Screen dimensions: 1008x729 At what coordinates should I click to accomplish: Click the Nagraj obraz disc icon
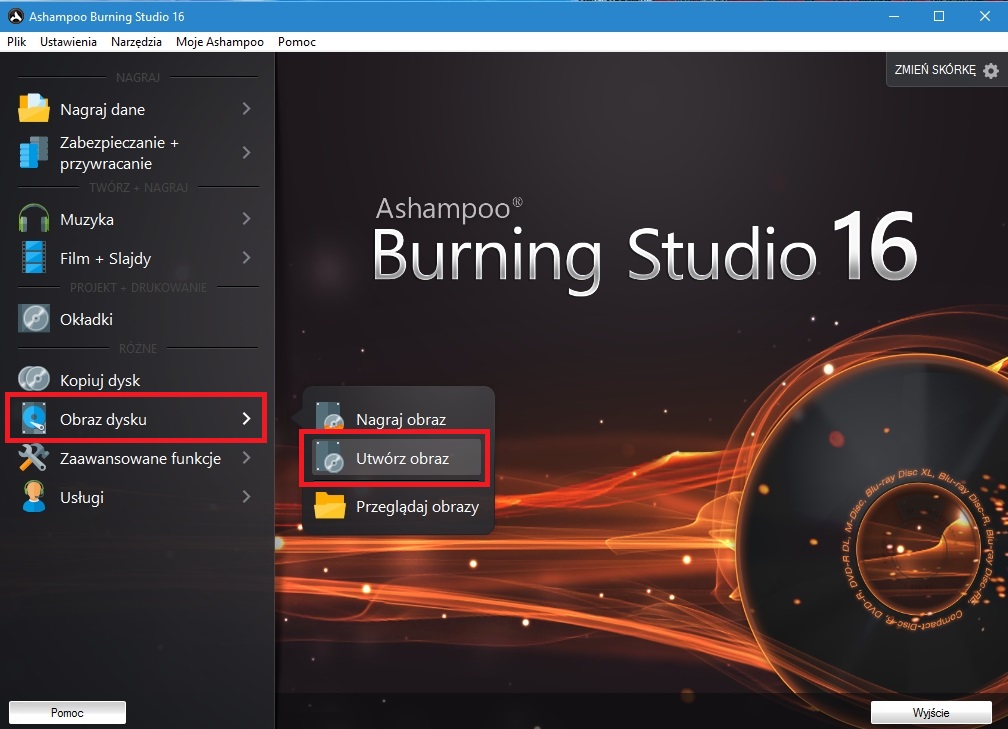[x=330, y=418]
